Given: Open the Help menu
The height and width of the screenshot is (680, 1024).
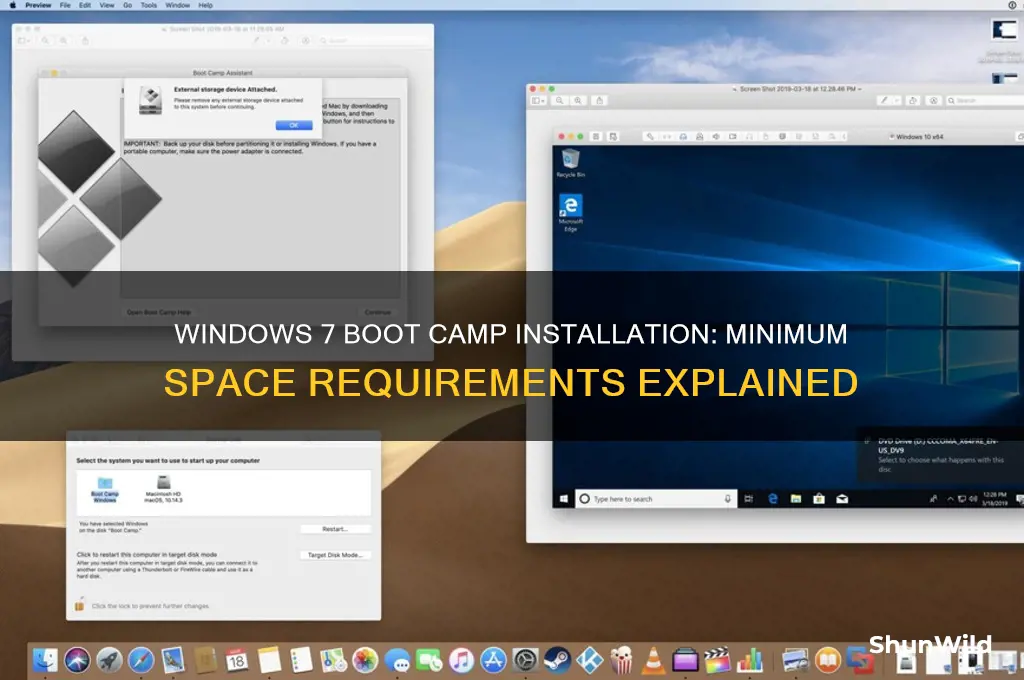Looking at the screenshot, I should click(x=206, y=5).
